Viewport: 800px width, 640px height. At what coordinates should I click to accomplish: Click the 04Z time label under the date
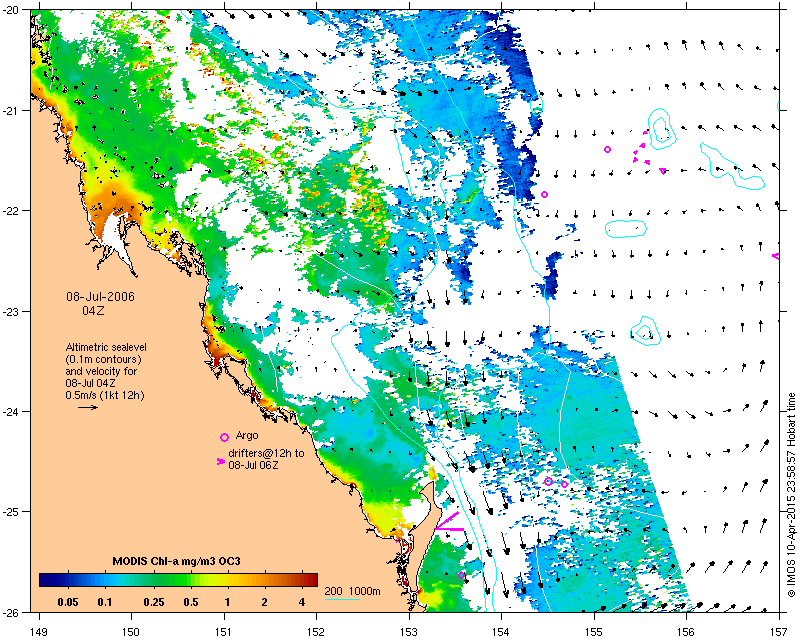[x=93, y=310]
